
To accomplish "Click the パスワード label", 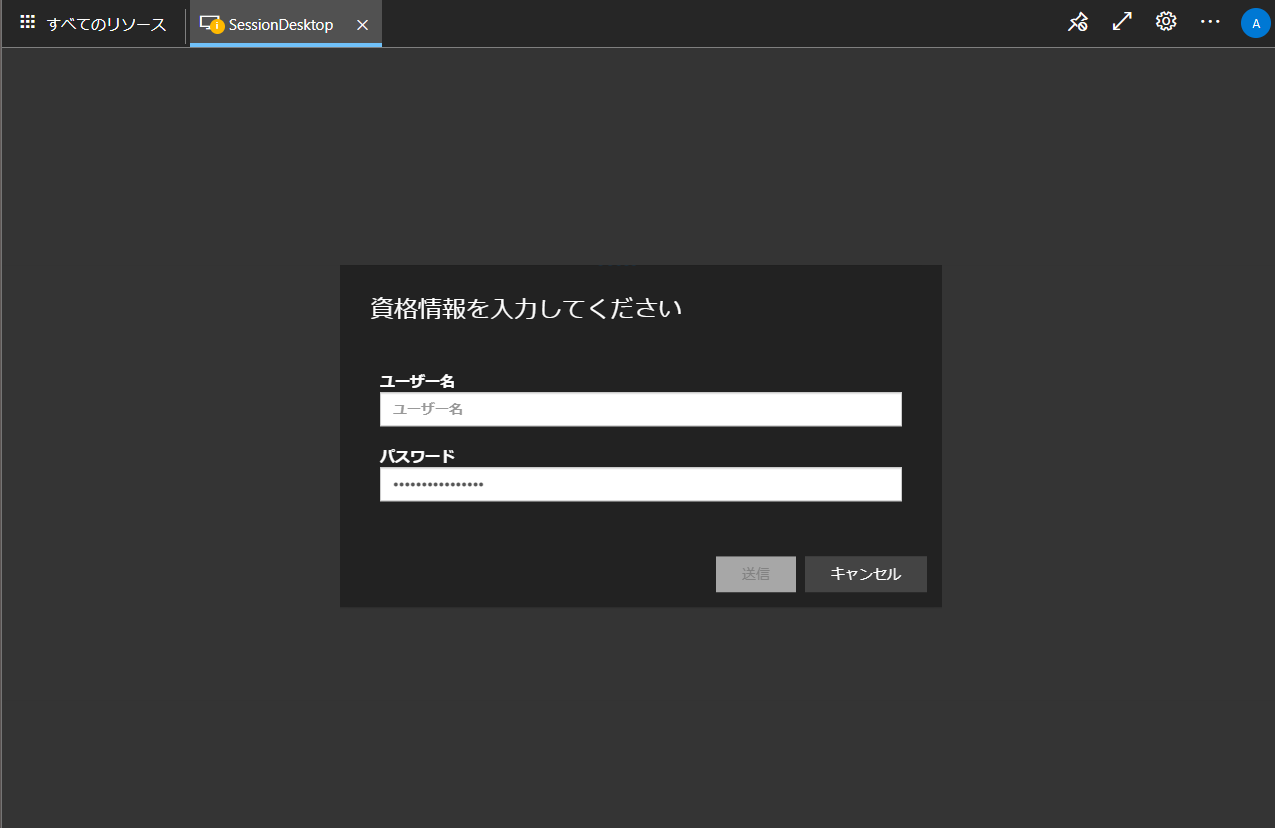I will click(x=417, y=456).
